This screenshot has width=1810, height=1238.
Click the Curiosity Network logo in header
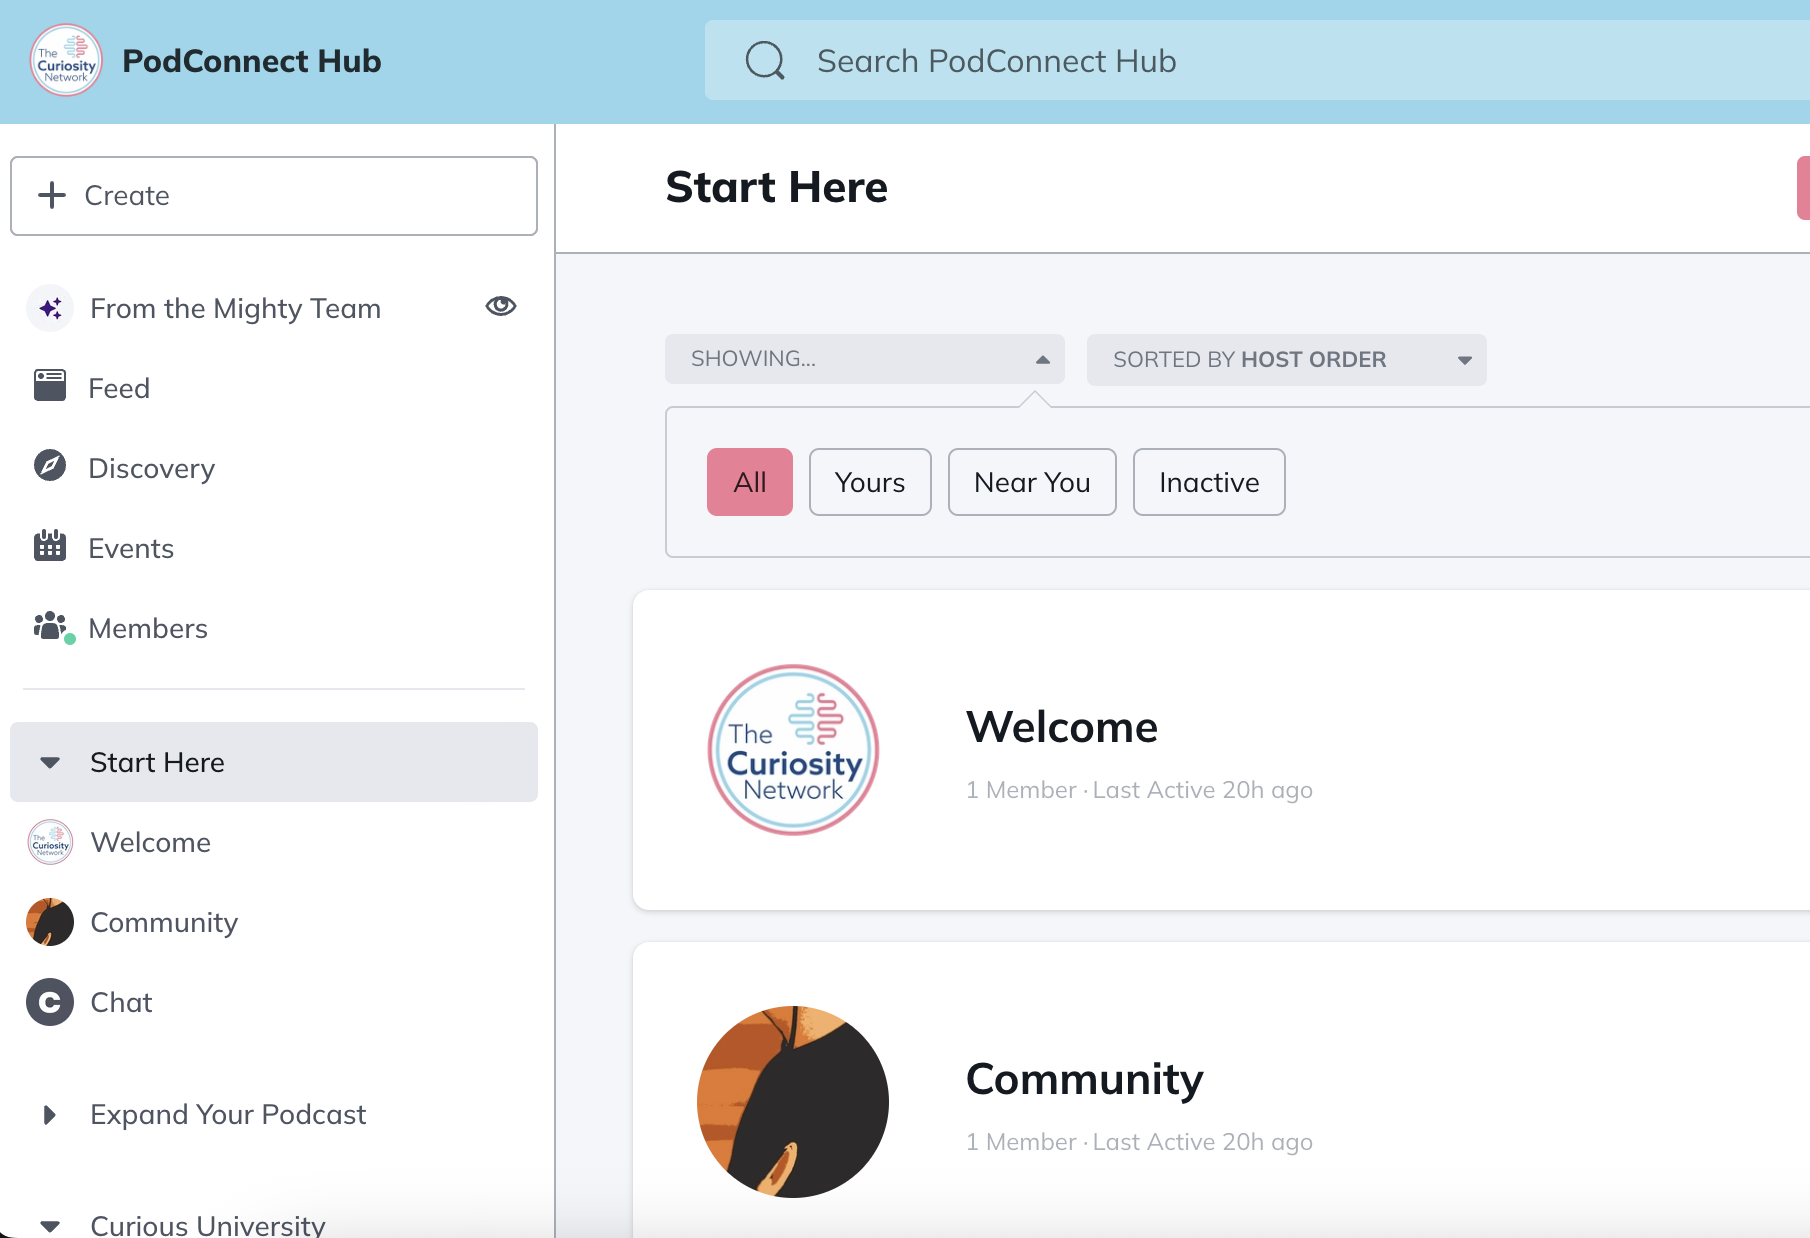coord(66,61)
